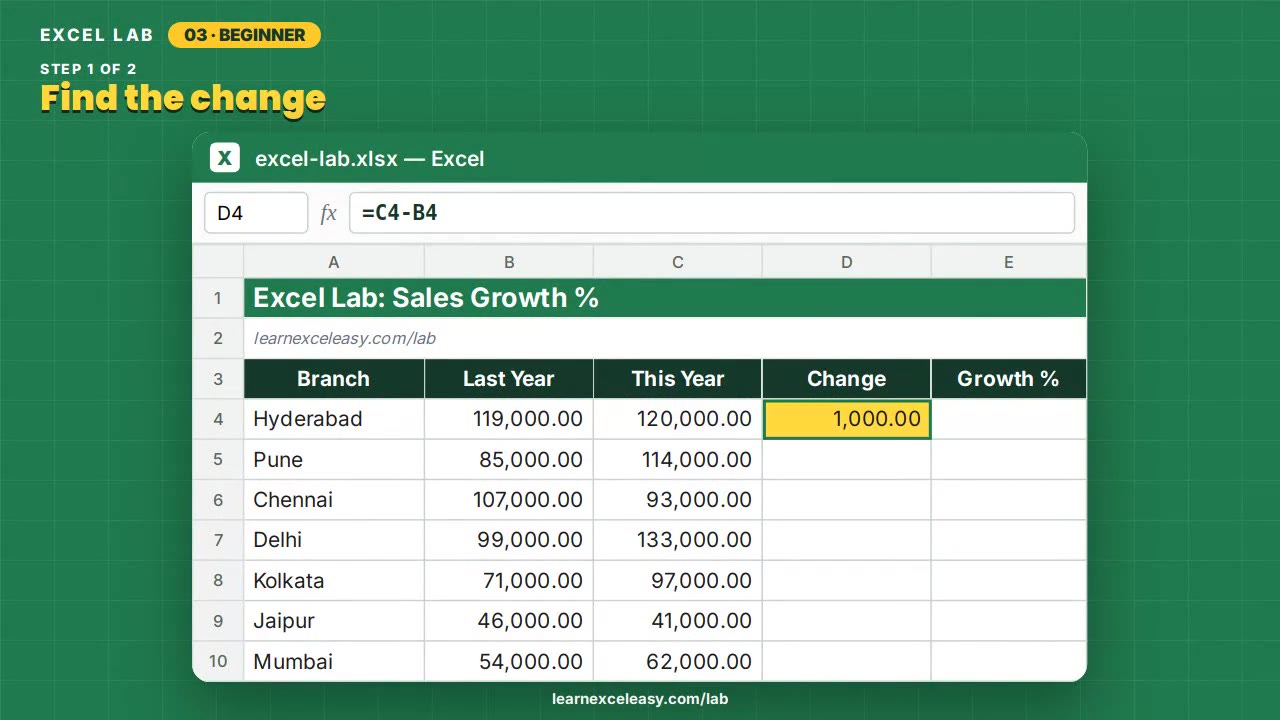Click the empty Change cell for Chennai
This screenshot has width=1280, height=720.
[x=847, y=500]
